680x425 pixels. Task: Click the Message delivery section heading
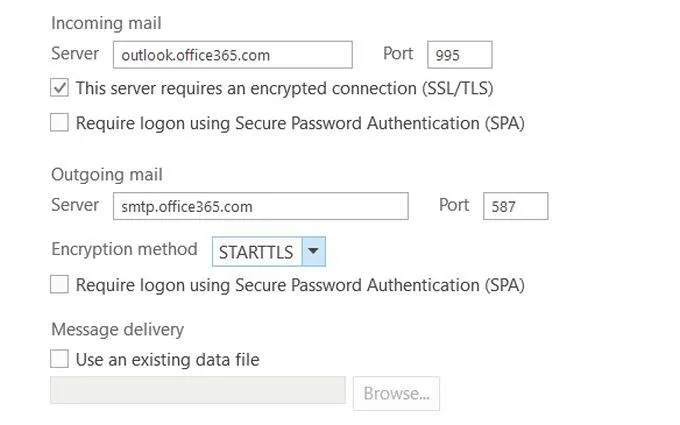pos(117,329)
